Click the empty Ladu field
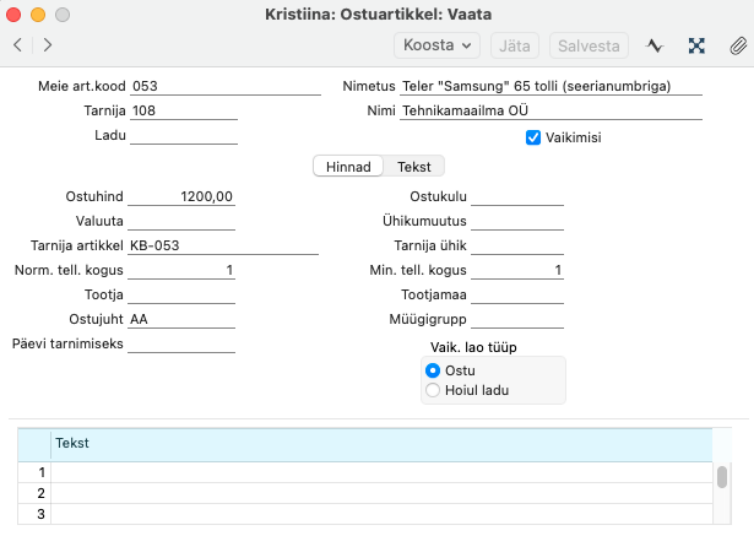 coord(184,136)
